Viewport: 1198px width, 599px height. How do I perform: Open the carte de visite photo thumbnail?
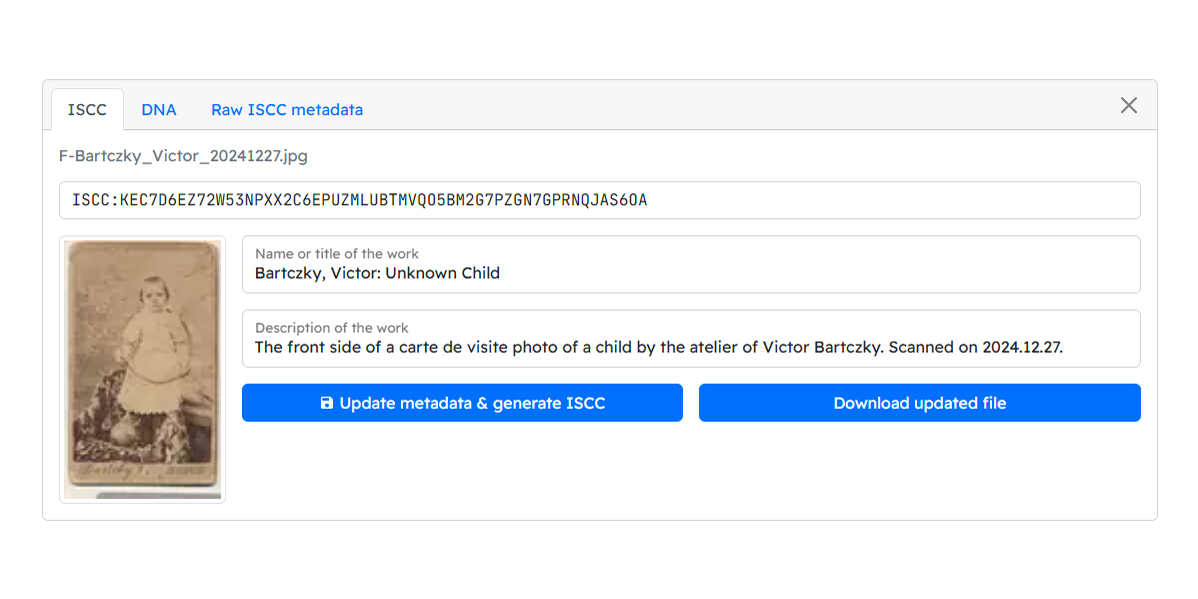142,369
